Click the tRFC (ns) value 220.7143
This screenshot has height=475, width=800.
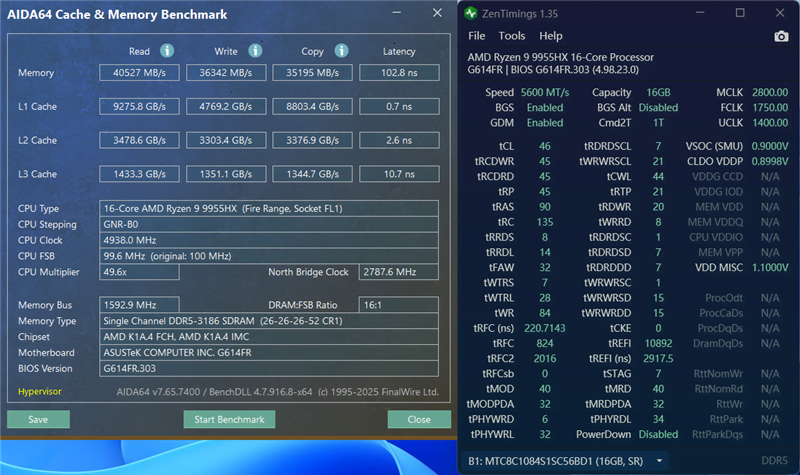pos(545,328)
